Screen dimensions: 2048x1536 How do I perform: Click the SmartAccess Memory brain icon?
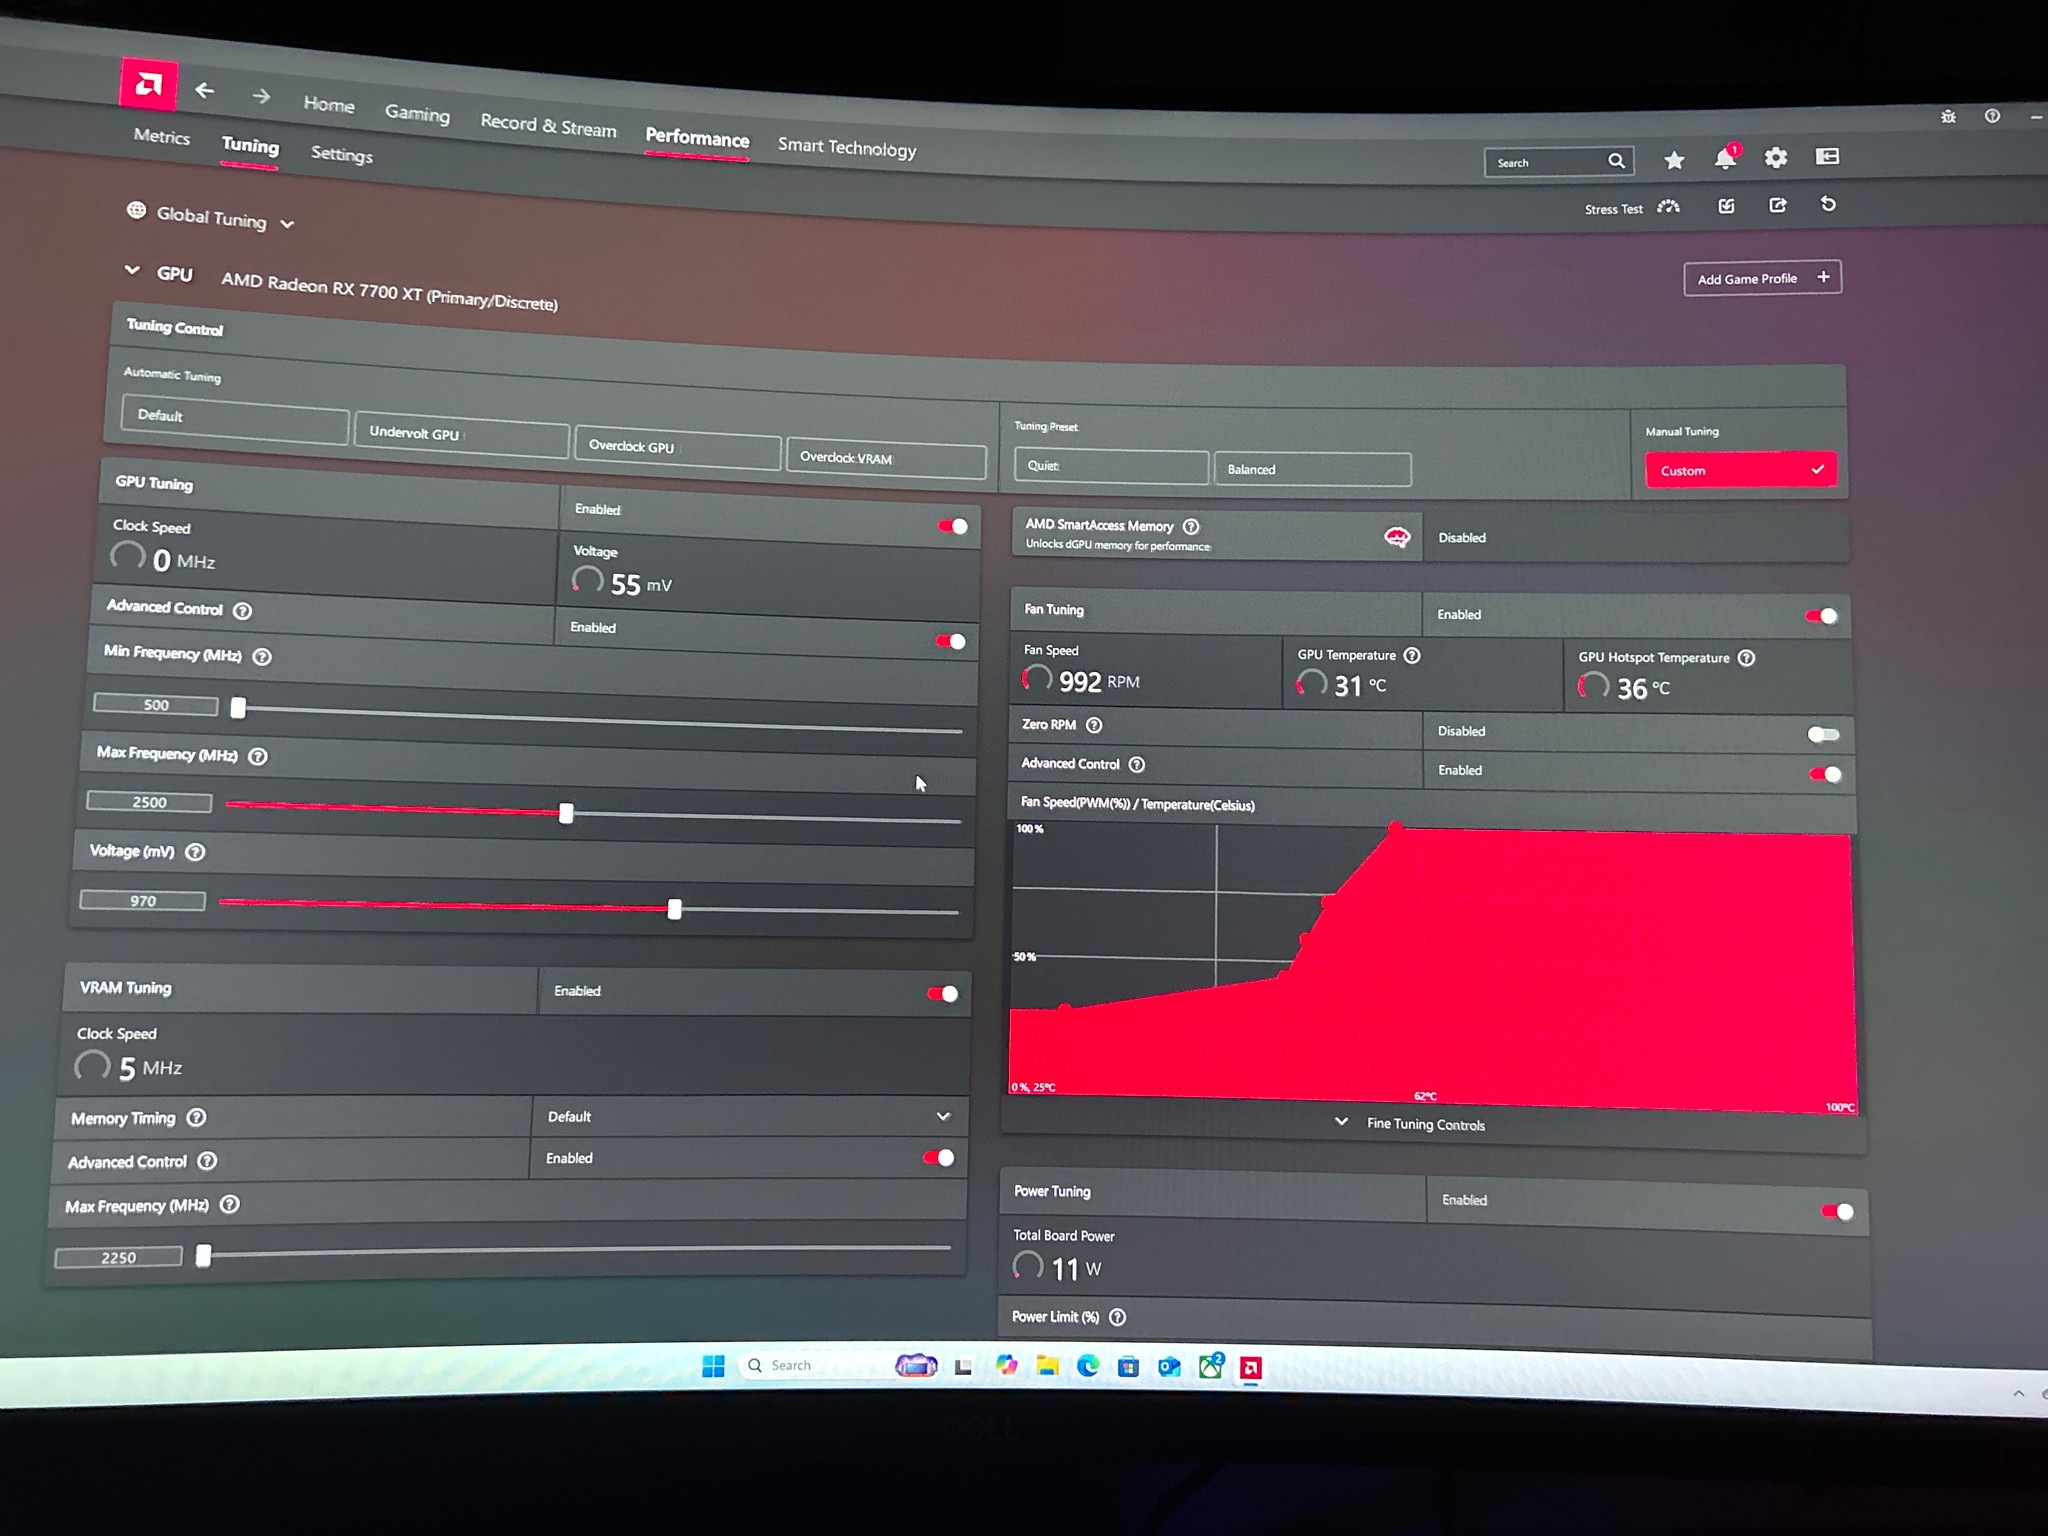pyautogui.click(x=1397, y=538)
